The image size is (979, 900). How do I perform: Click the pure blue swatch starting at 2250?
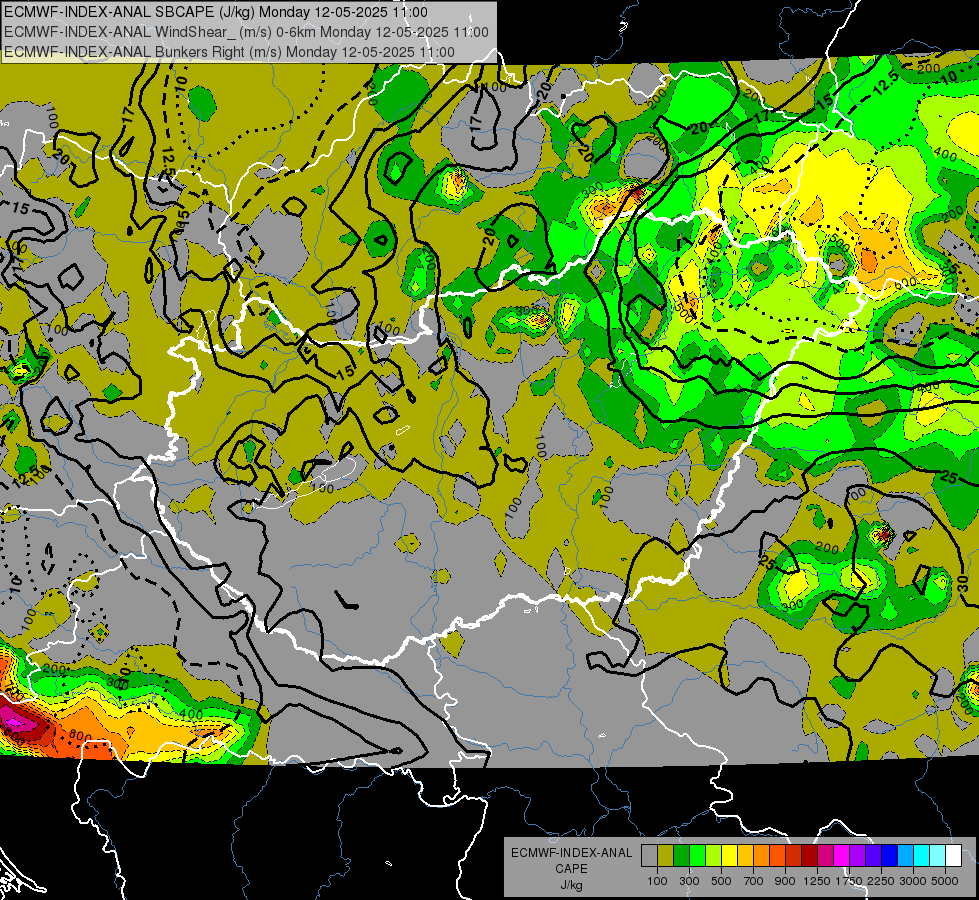click(890, 856)
